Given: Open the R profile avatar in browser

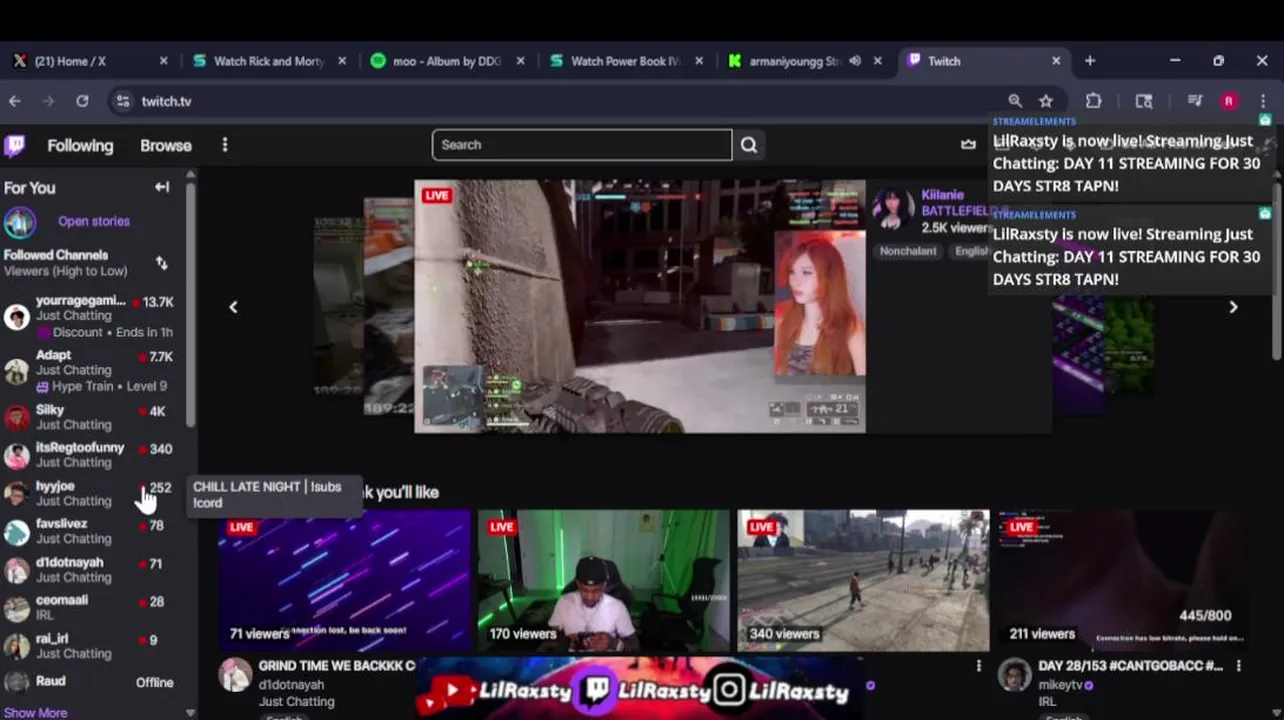Looking at the screenshot, I should click(x=1229, y=101).
